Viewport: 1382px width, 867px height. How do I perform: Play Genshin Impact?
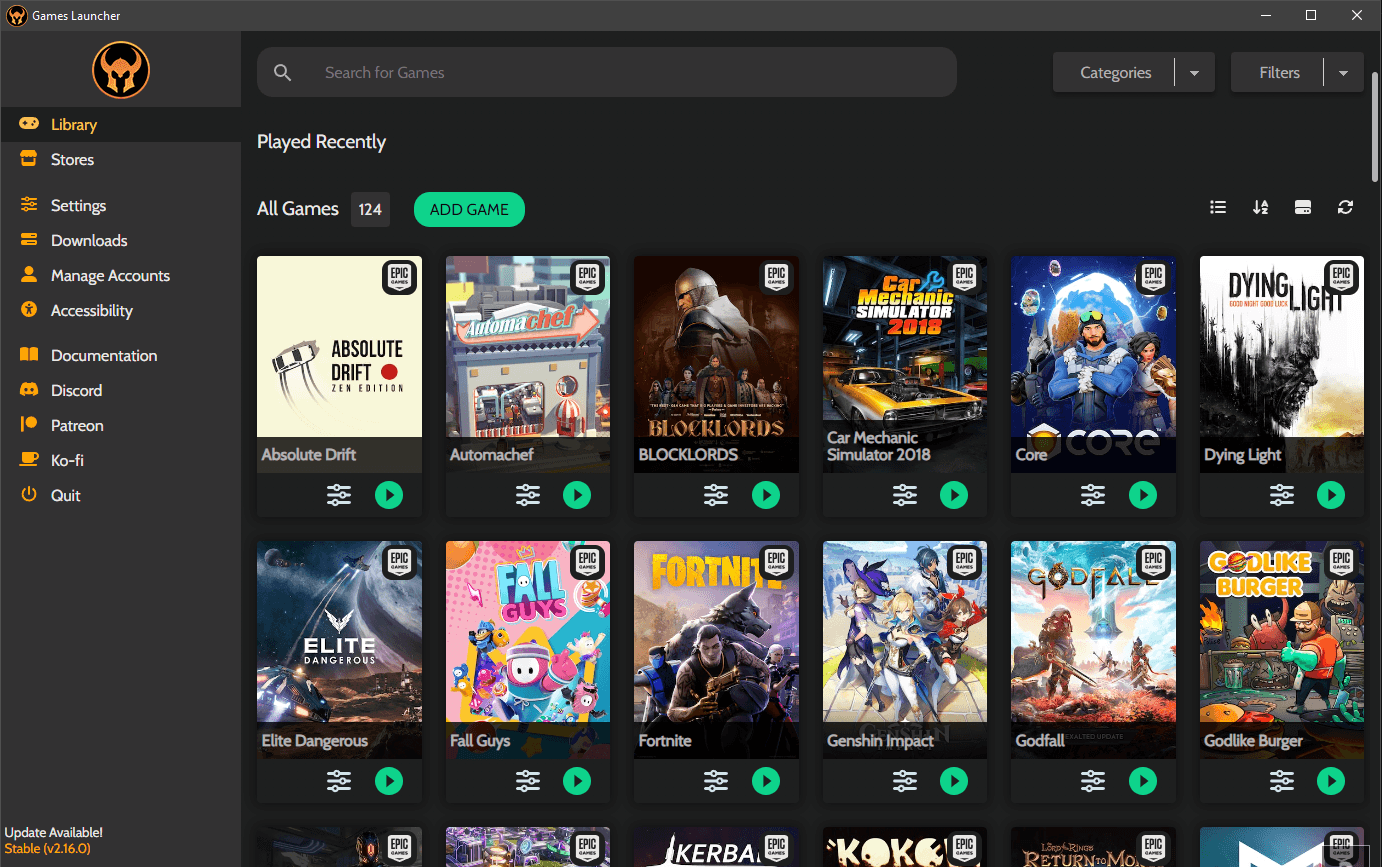[954, 781]
